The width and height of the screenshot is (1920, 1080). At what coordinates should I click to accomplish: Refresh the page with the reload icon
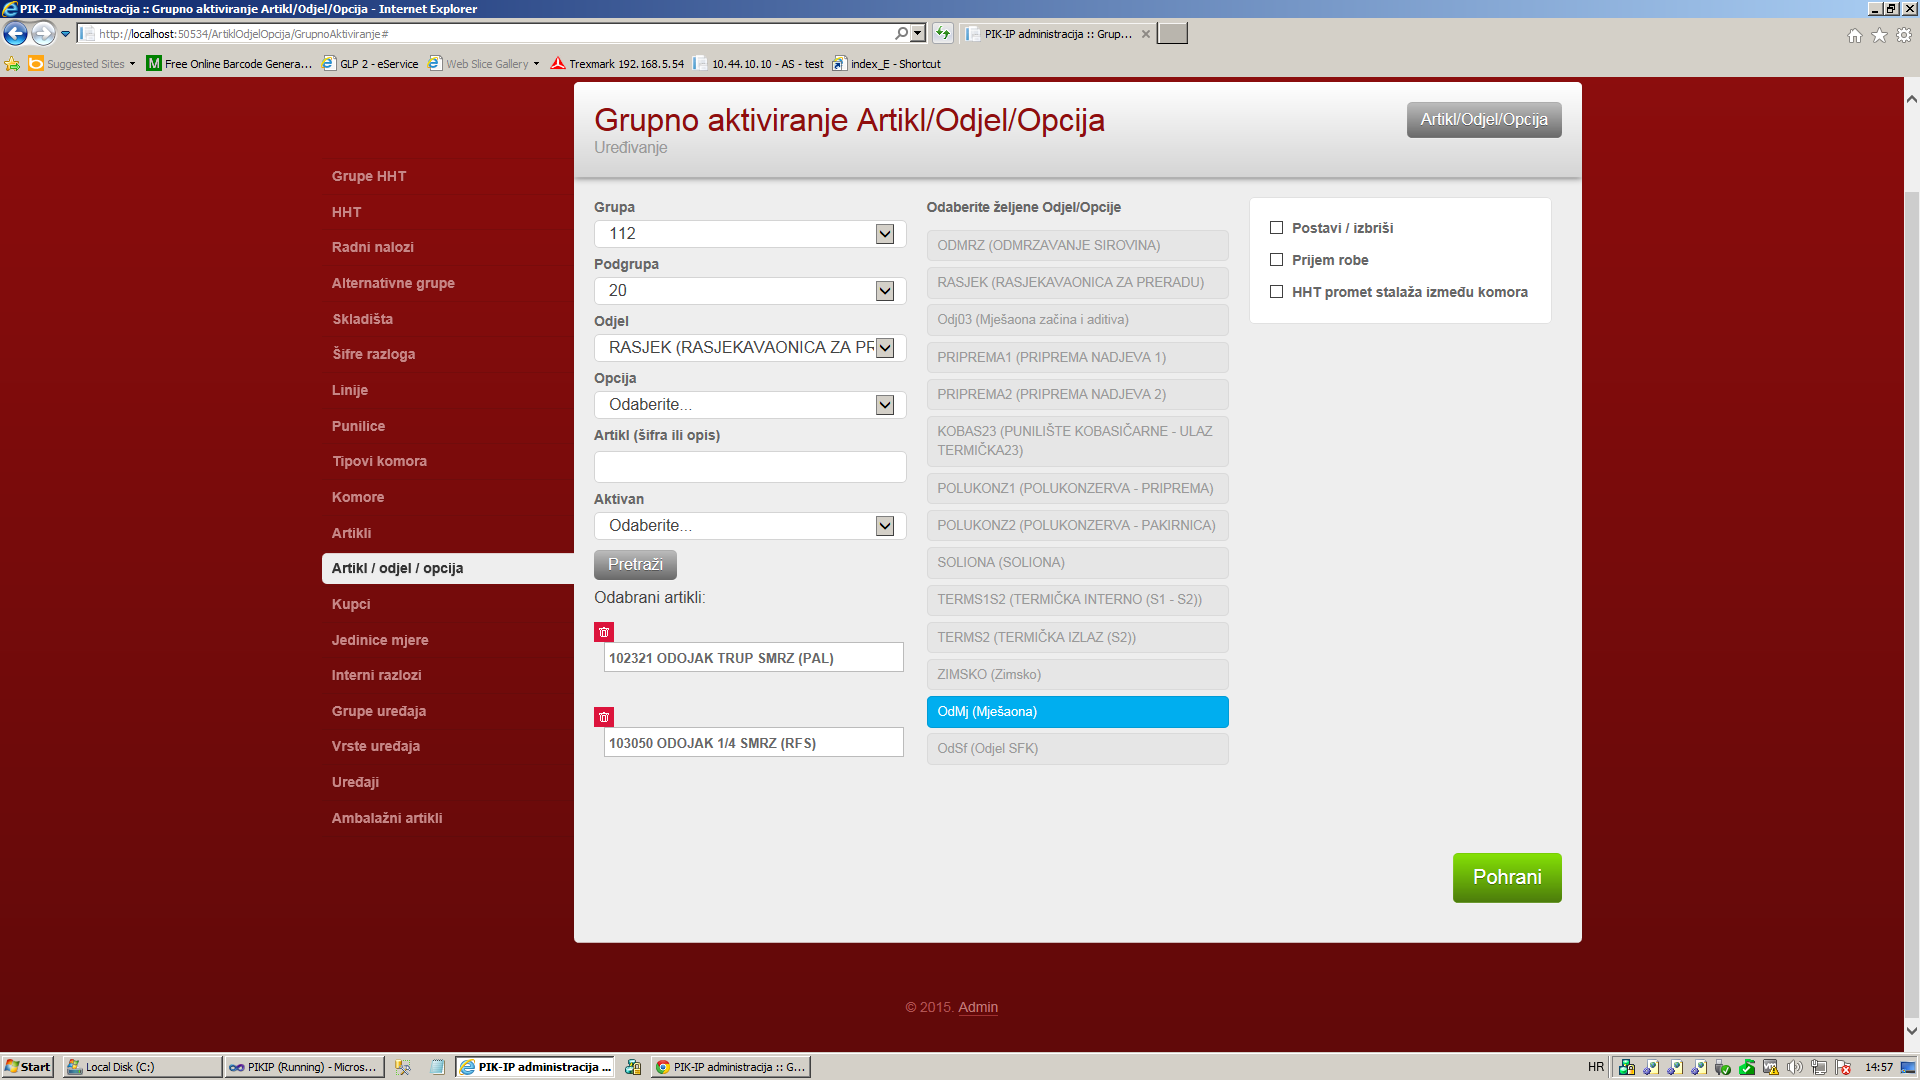coord(942,34)
